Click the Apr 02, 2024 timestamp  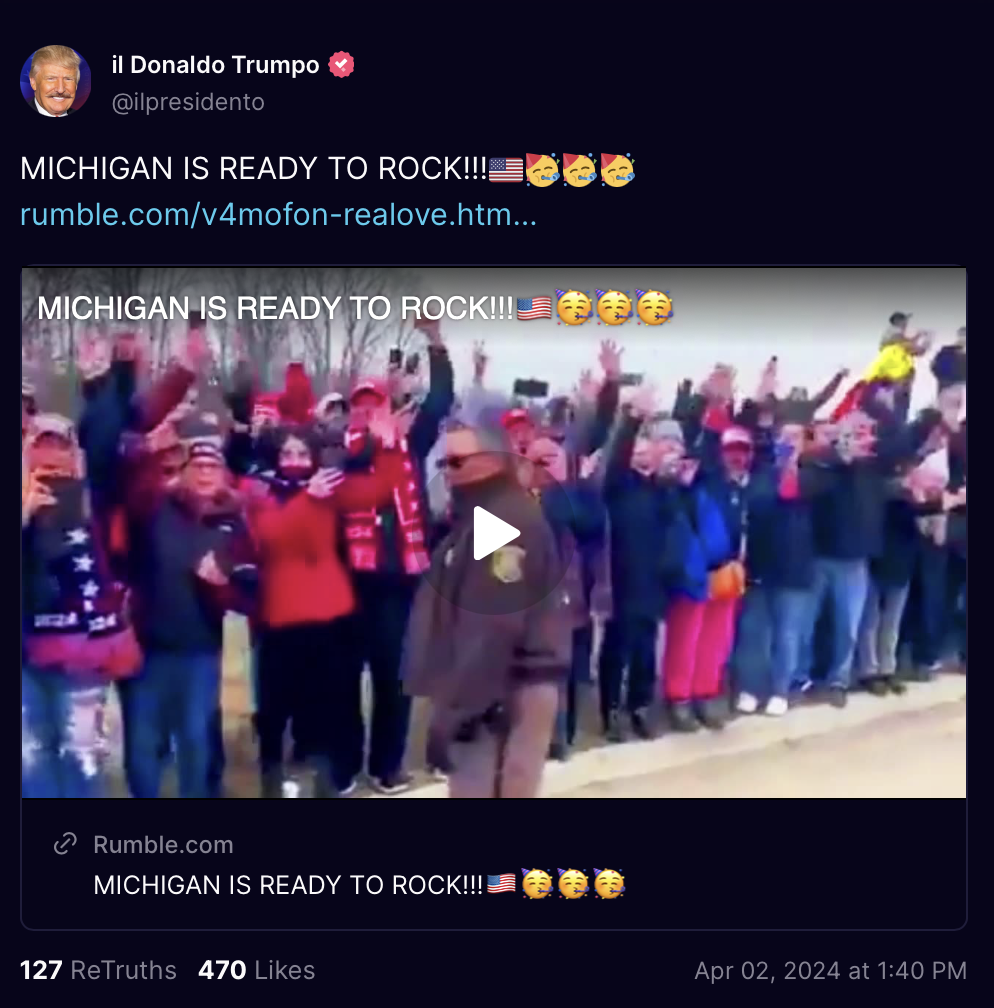pyautogui.click(x=831, y=971)
